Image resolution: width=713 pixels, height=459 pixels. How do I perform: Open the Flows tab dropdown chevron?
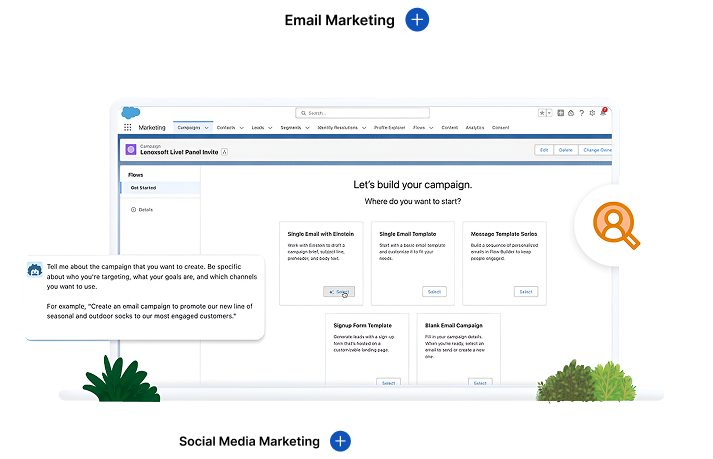[x=431, y=128]
